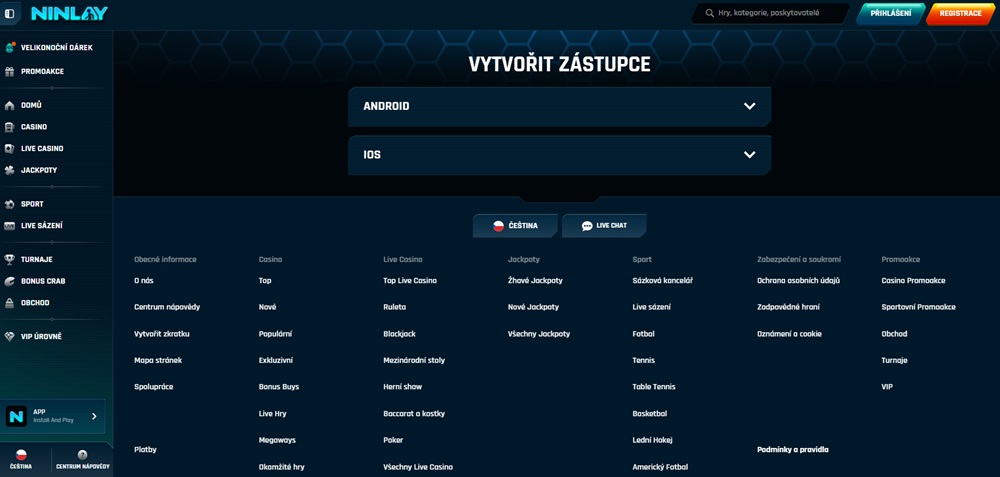Open Podmínky a pravidla link
This screenshot has height=477, width=1000.
pyautogui.click(x=793, y=450)
